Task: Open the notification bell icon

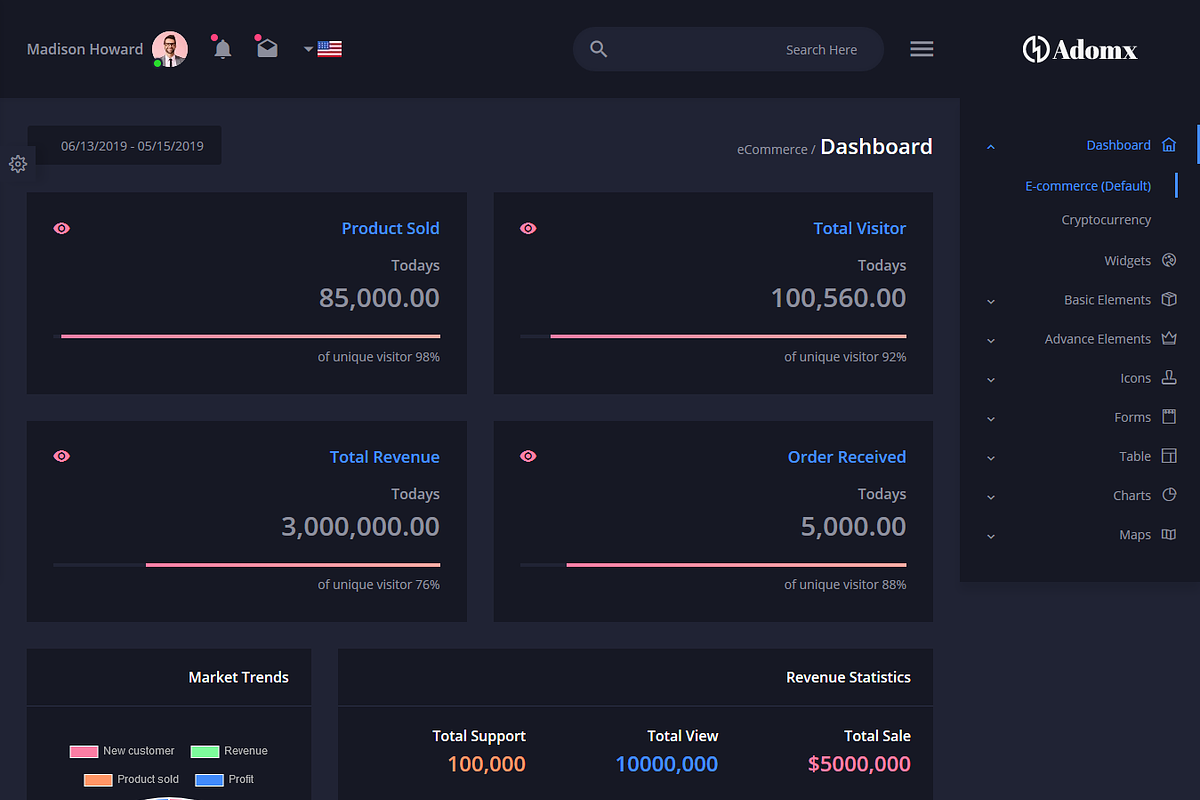Action: 221,48
